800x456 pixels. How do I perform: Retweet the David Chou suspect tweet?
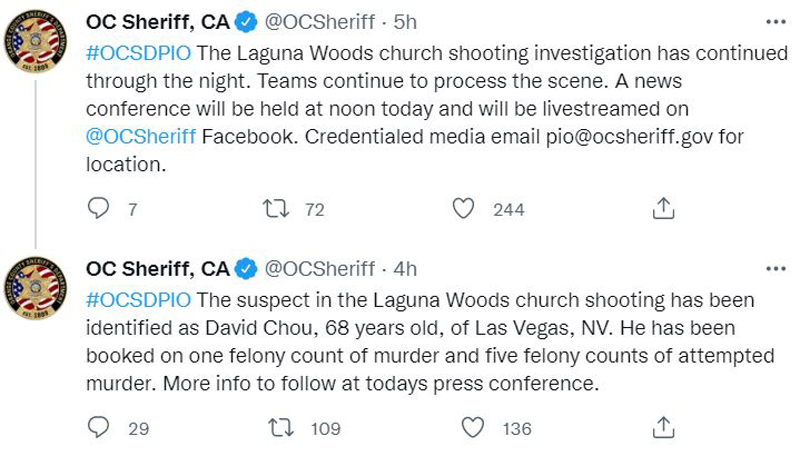pyautogui.click(x=281, y=427)
